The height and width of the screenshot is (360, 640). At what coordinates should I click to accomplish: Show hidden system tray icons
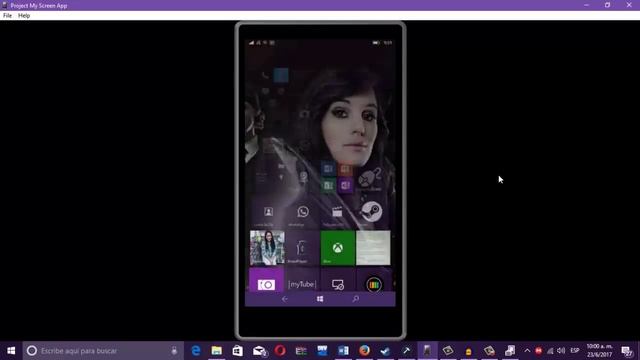click(527, 351)
